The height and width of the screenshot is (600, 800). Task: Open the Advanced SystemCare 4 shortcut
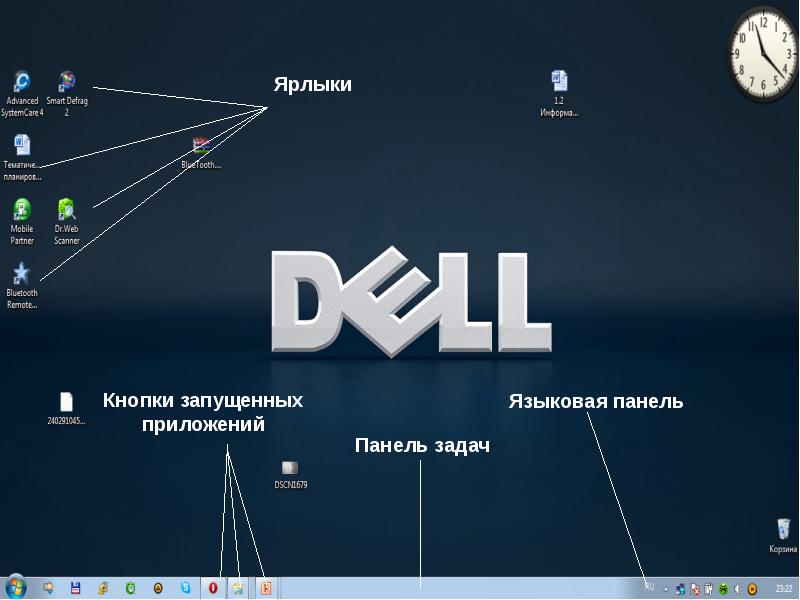pyautogui.click(x=22, y=83)
